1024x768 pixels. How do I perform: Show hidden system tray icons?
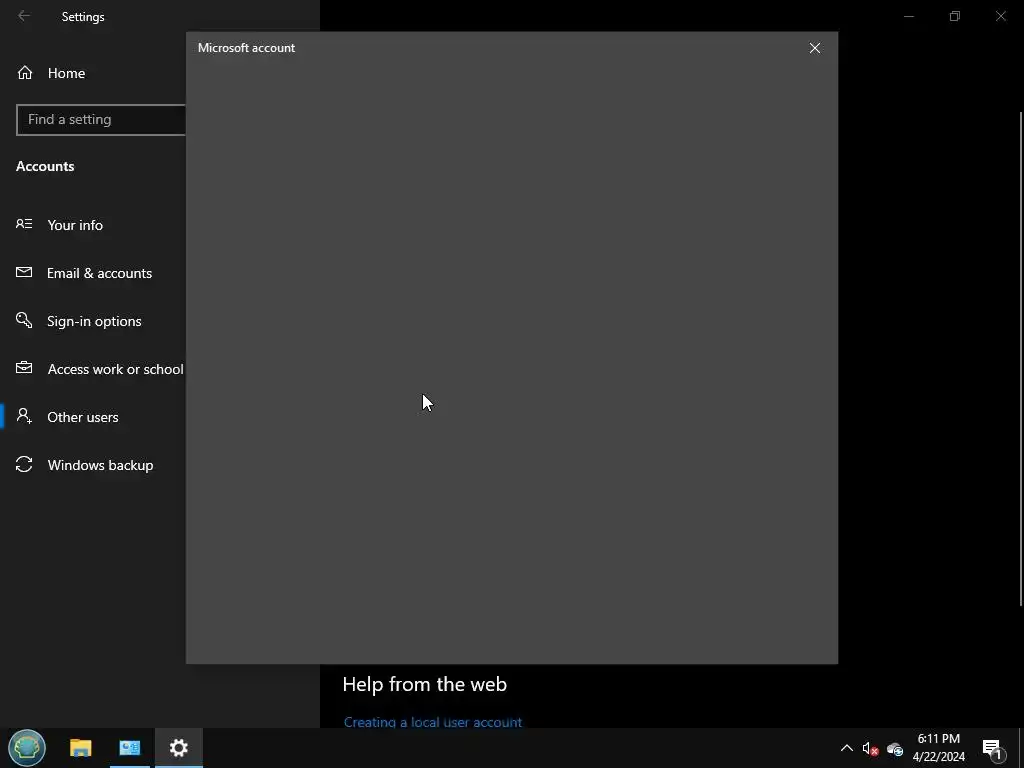click(846, 748)
